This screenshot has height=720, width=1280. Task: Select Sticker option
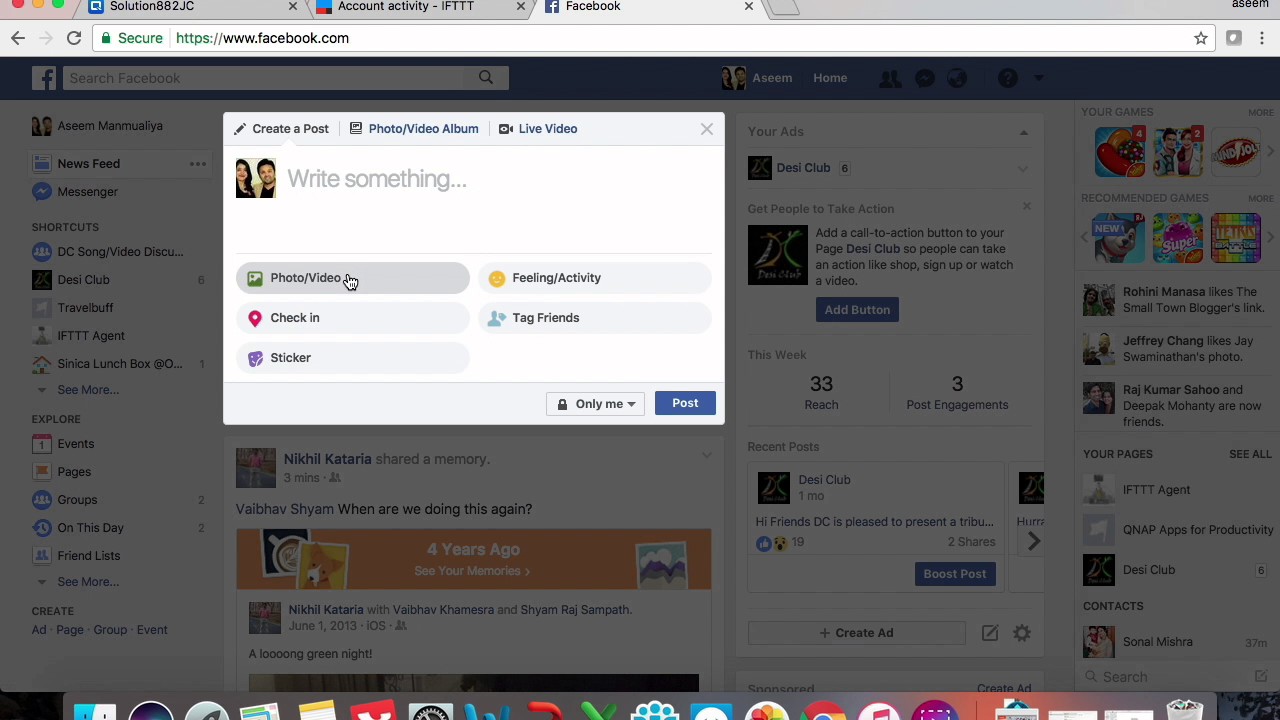click(x=352, y=358)
